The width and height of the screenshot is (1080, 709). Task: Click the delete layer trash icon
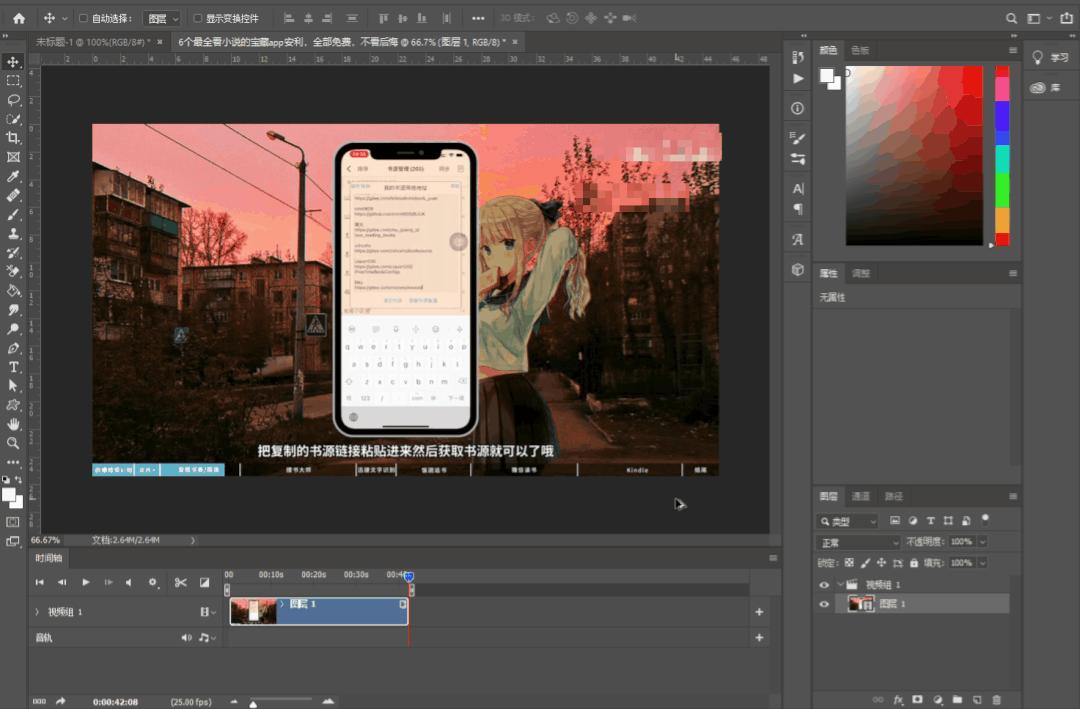point(996,700)
